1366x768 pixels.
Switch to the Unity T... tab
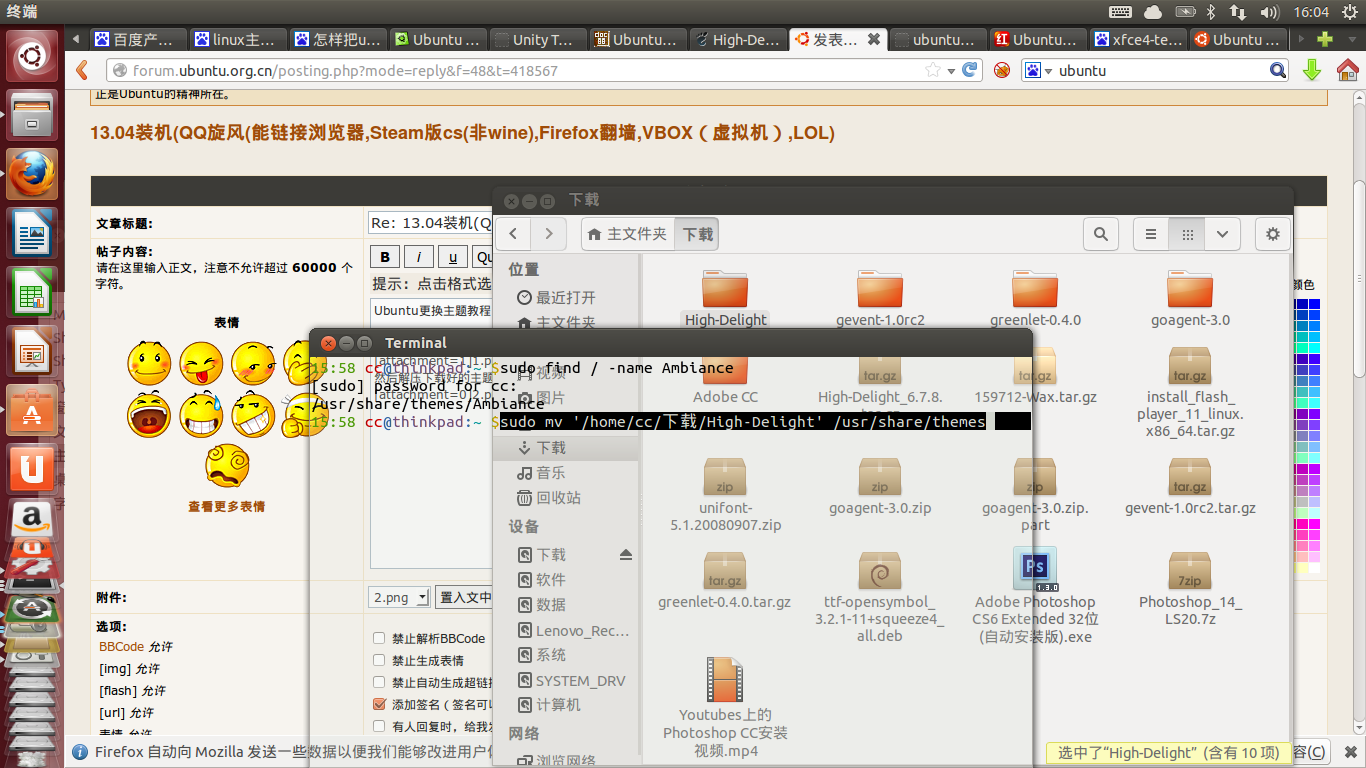click(x=539, y=39)
